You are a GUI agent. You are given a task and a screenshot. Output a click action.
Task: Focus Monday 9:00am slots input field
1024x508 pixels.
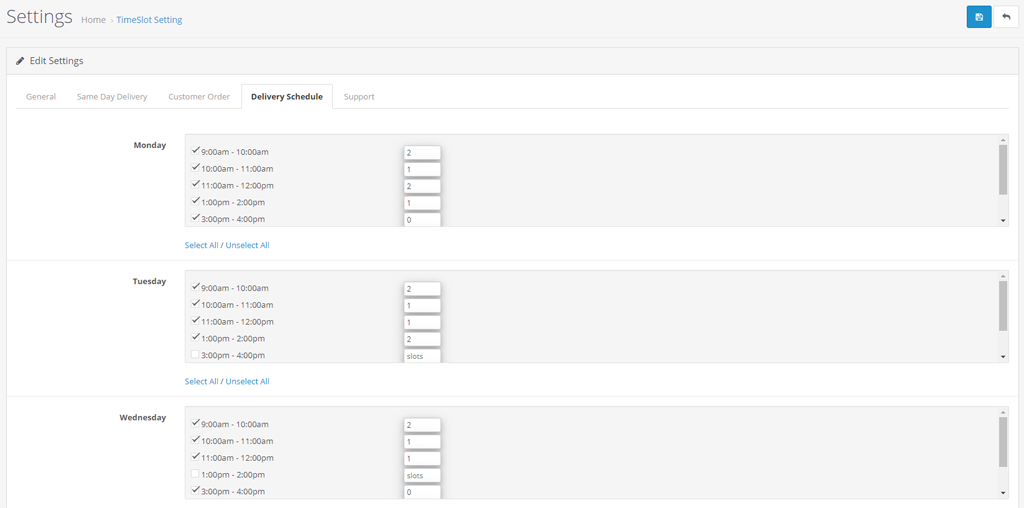422,153
